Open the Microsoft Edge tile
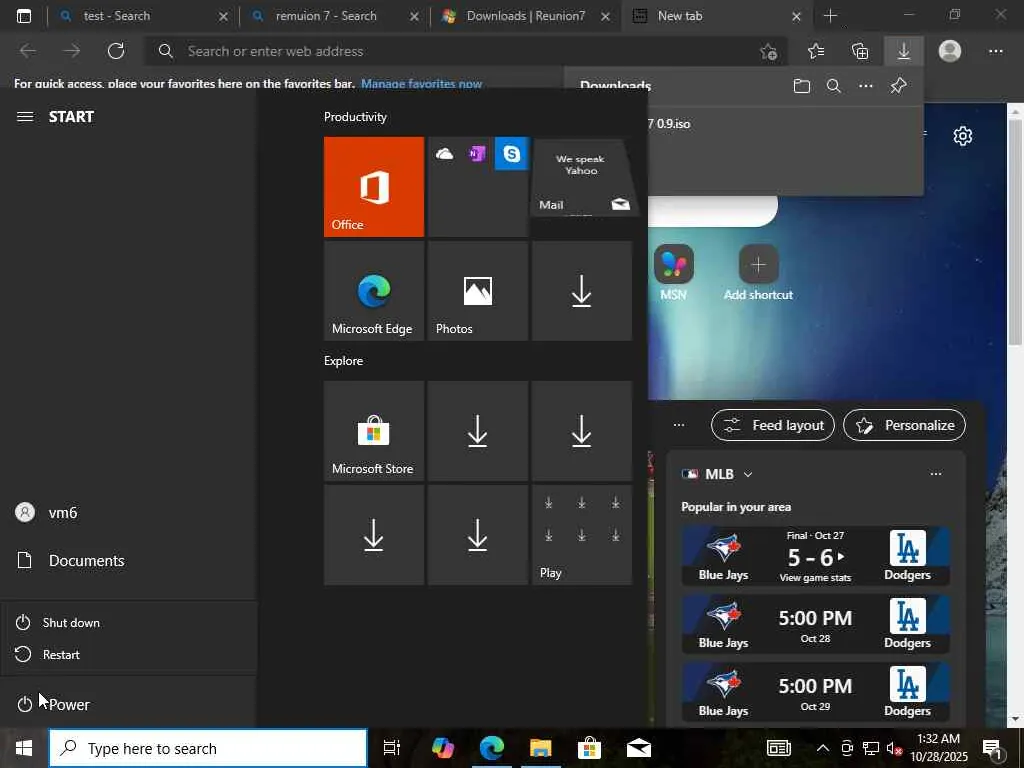This screenshot has height=768, width=1024. coord(374,291)
